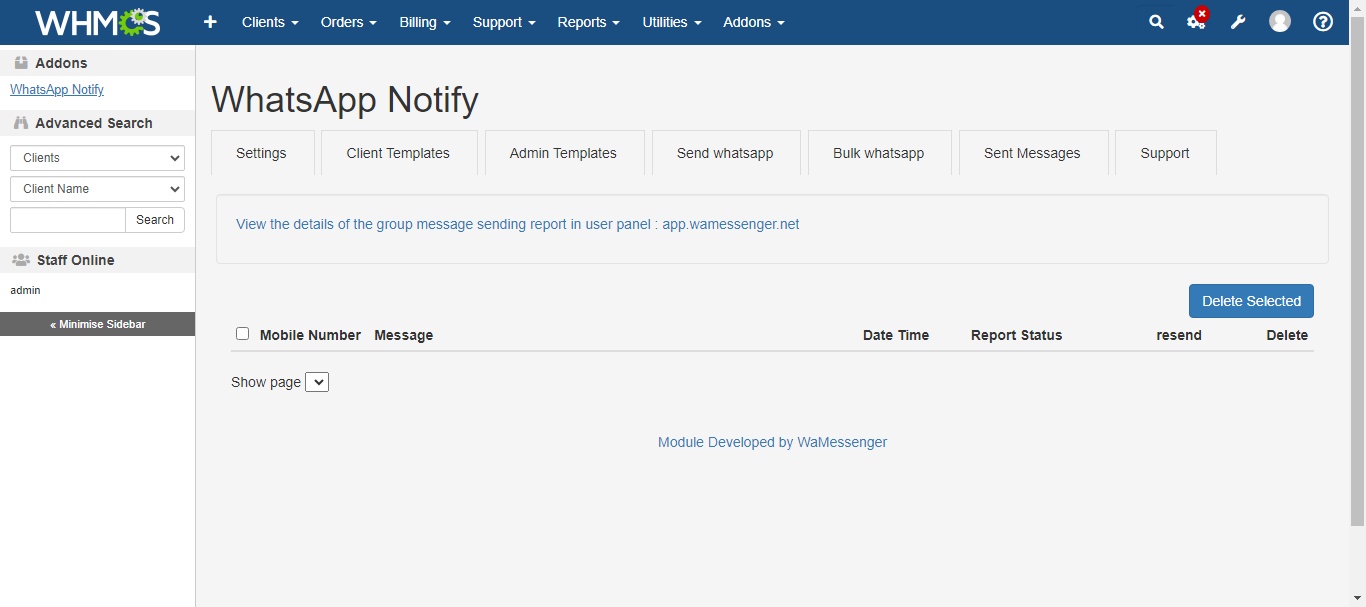The height and width of the screenshot is (607, 1366).
Task: Click the Report Status column header
Action: coord(1016,335)
